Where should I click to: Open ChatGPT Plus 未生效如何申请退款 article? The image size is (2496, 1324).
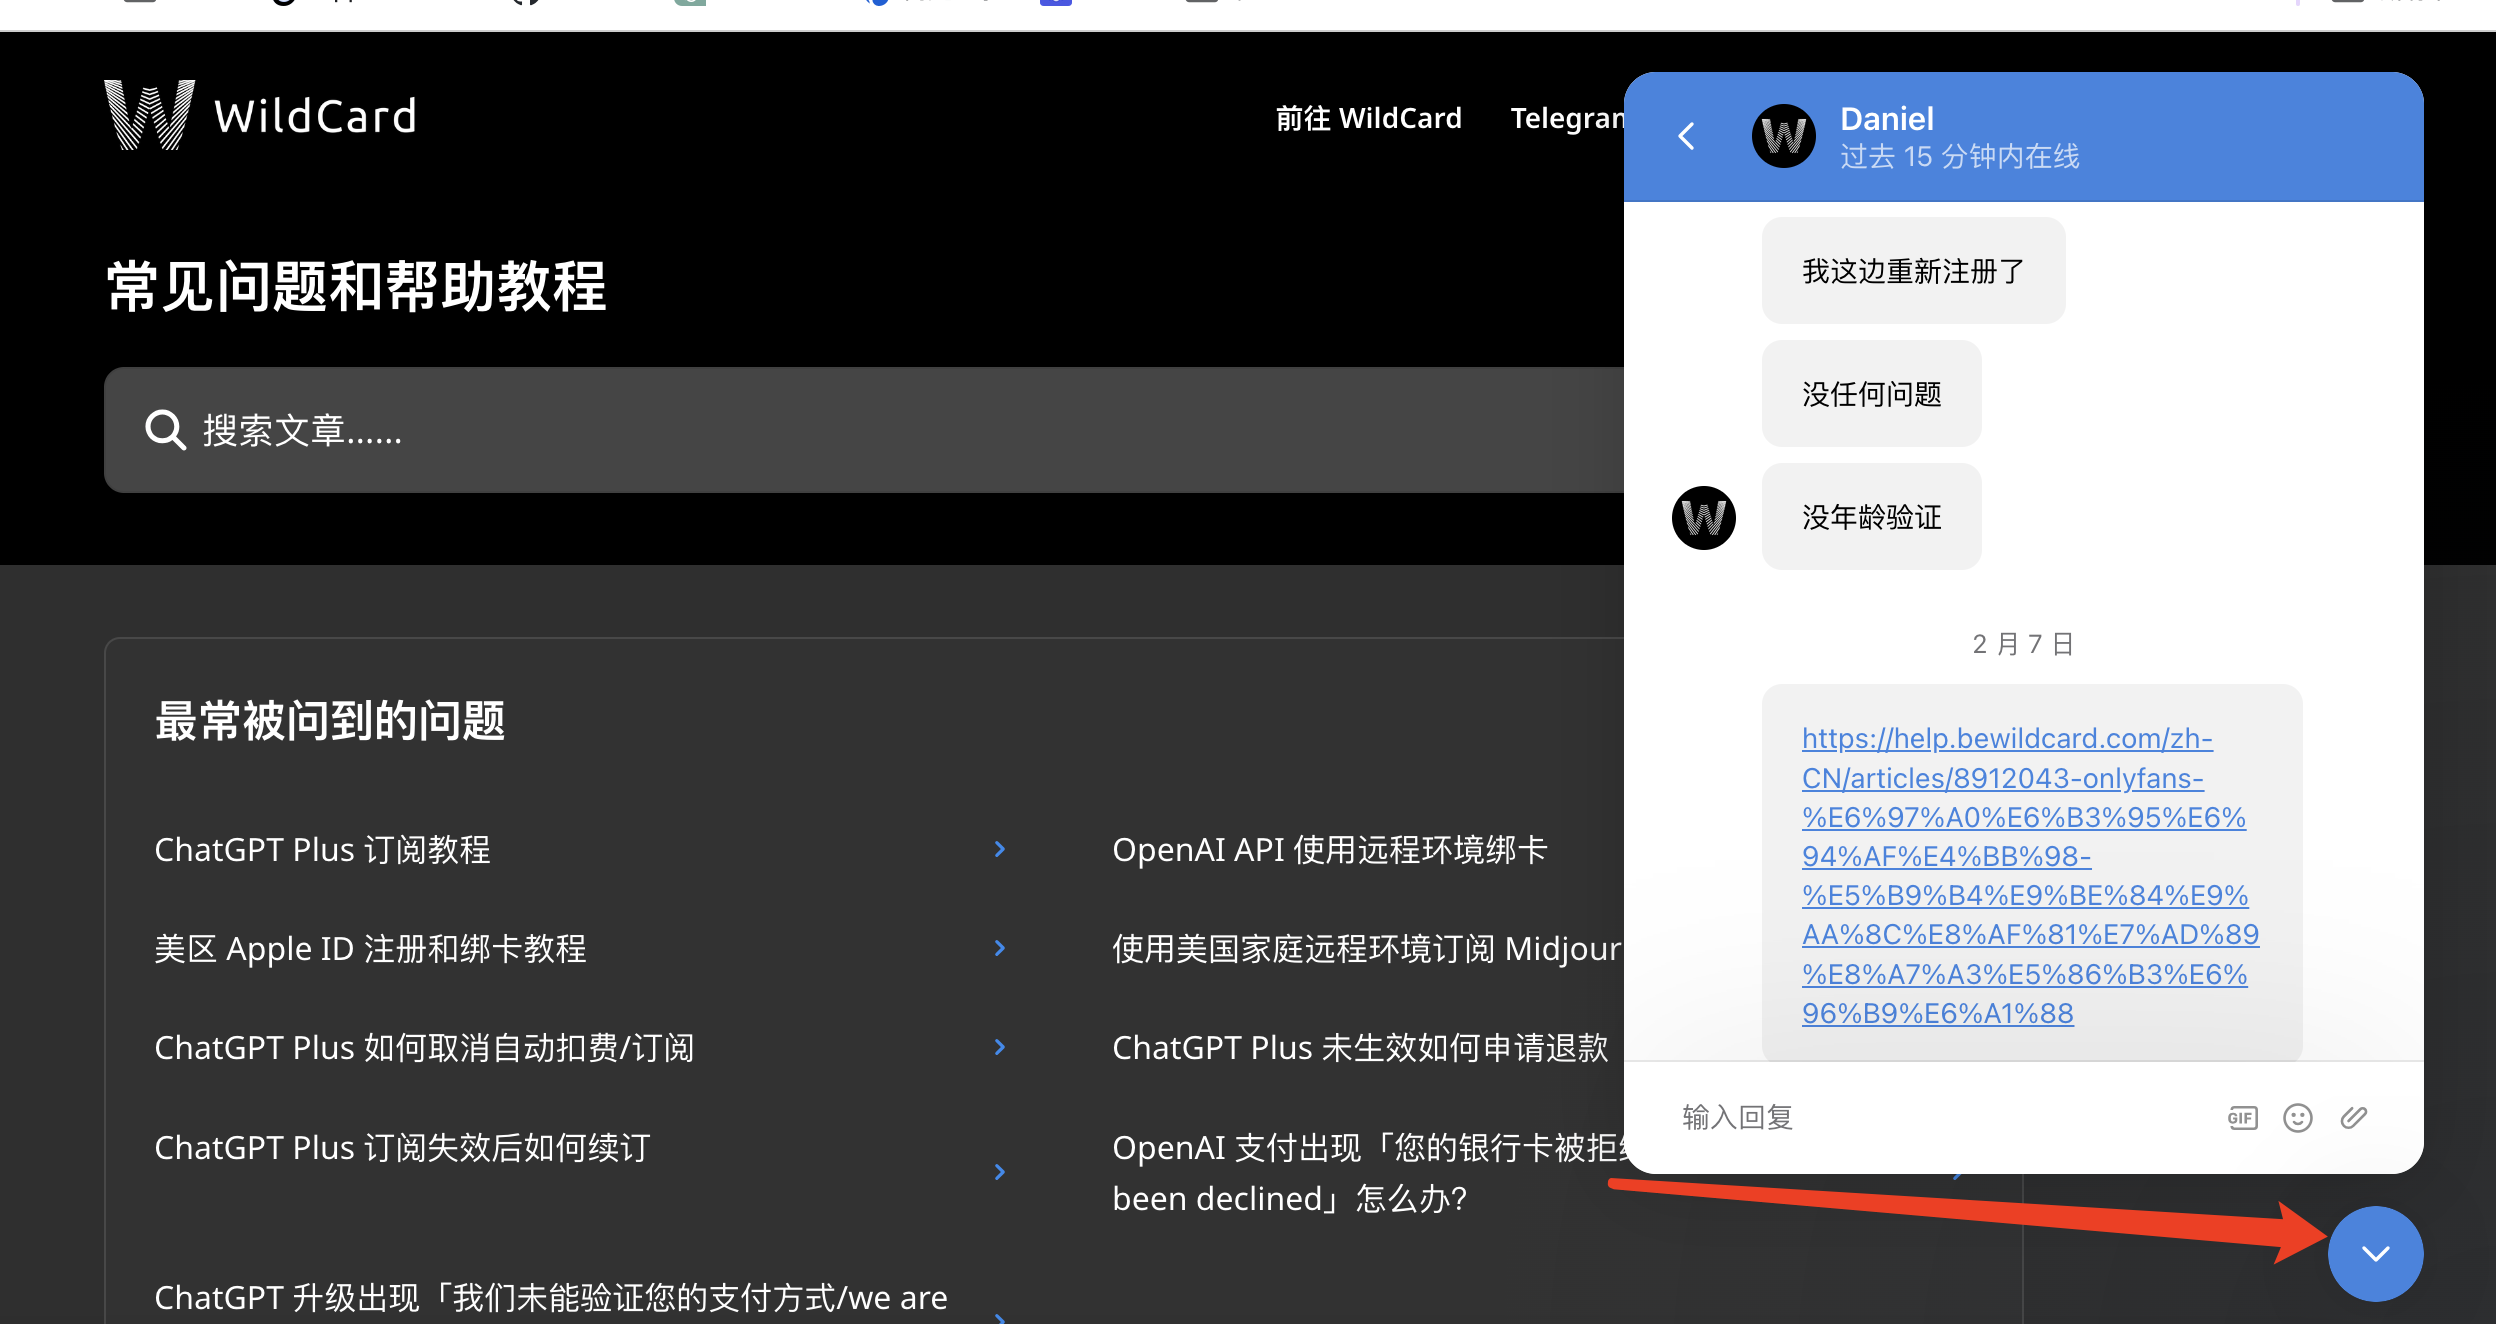coord(1360,1047)
